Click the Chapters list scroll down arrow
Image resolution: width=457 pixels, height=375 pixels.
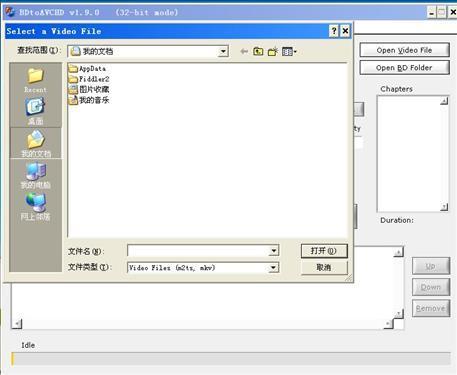444,207
